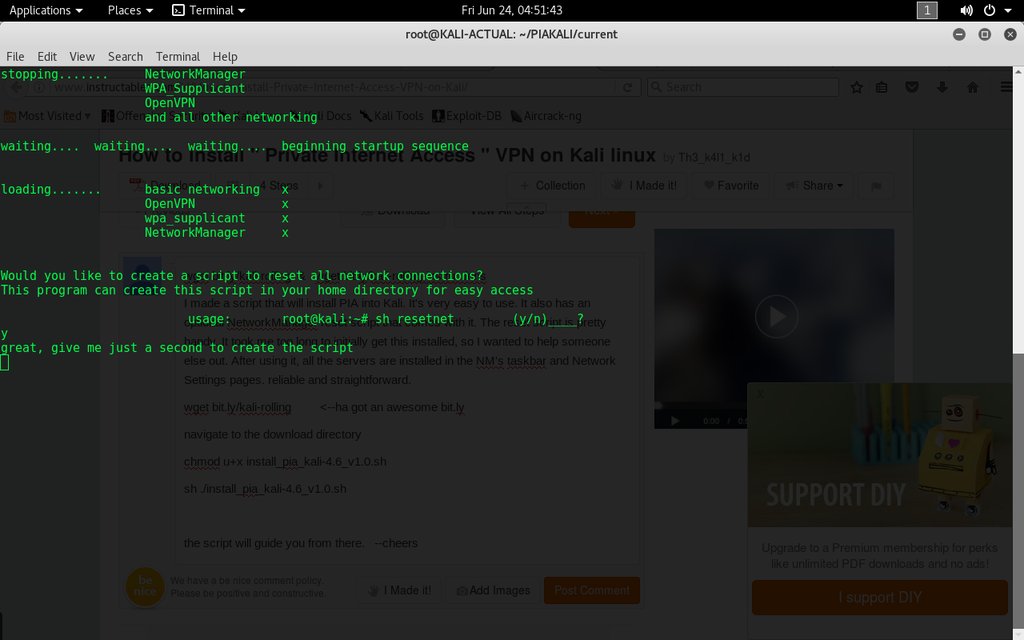
Task: Open the Places menu in top panel
Action: 130,10
